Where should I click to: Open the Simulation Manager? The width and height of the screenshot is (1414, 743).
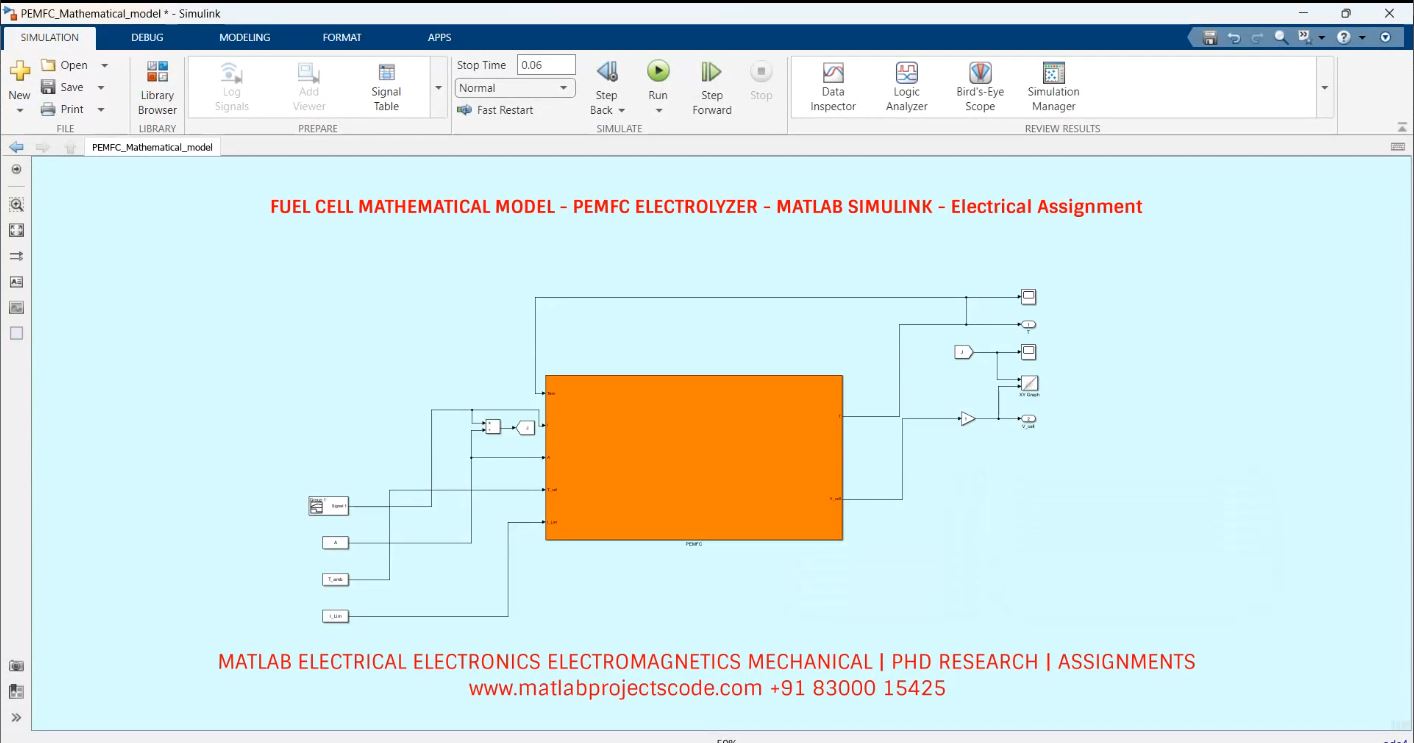point(1052,85)
